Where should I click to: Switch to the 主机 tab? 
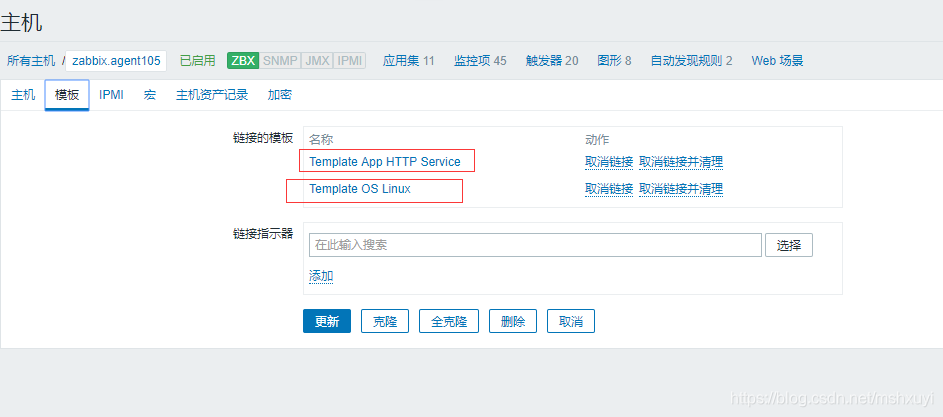(x=23, y=95)
